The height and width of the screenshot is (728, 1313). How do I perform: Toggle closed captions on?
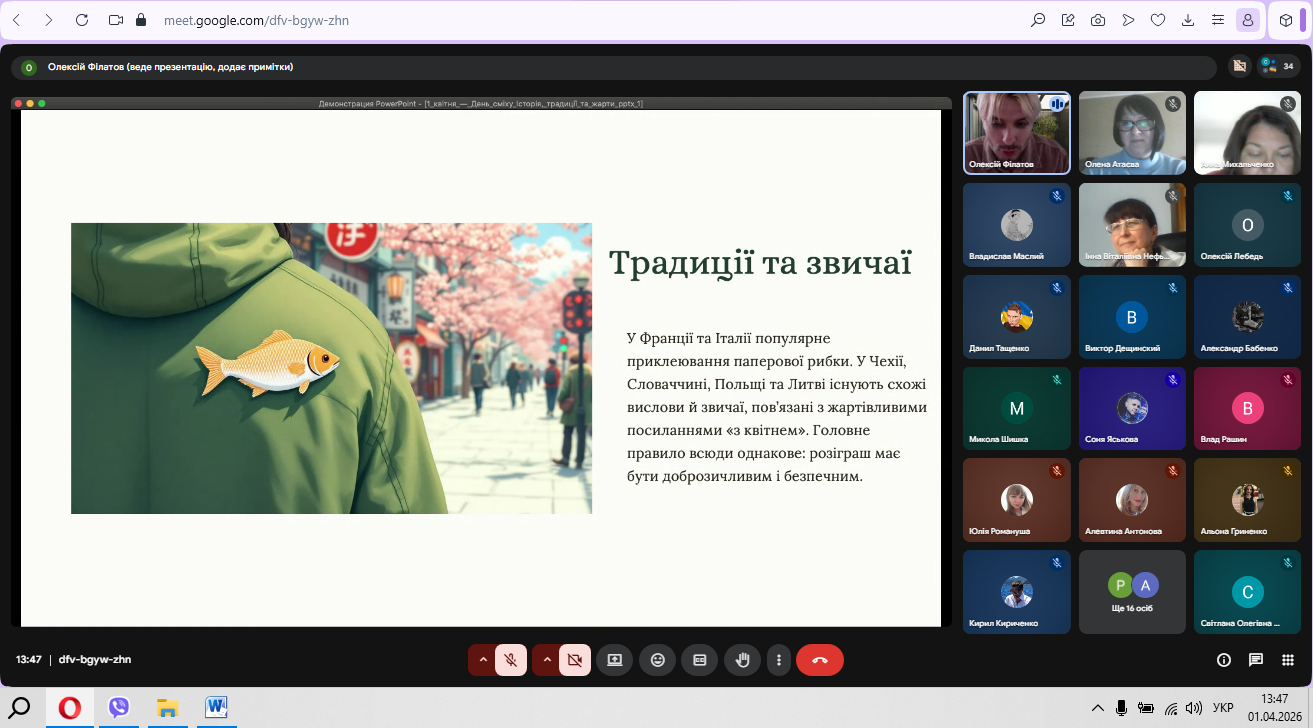(700, 660)
